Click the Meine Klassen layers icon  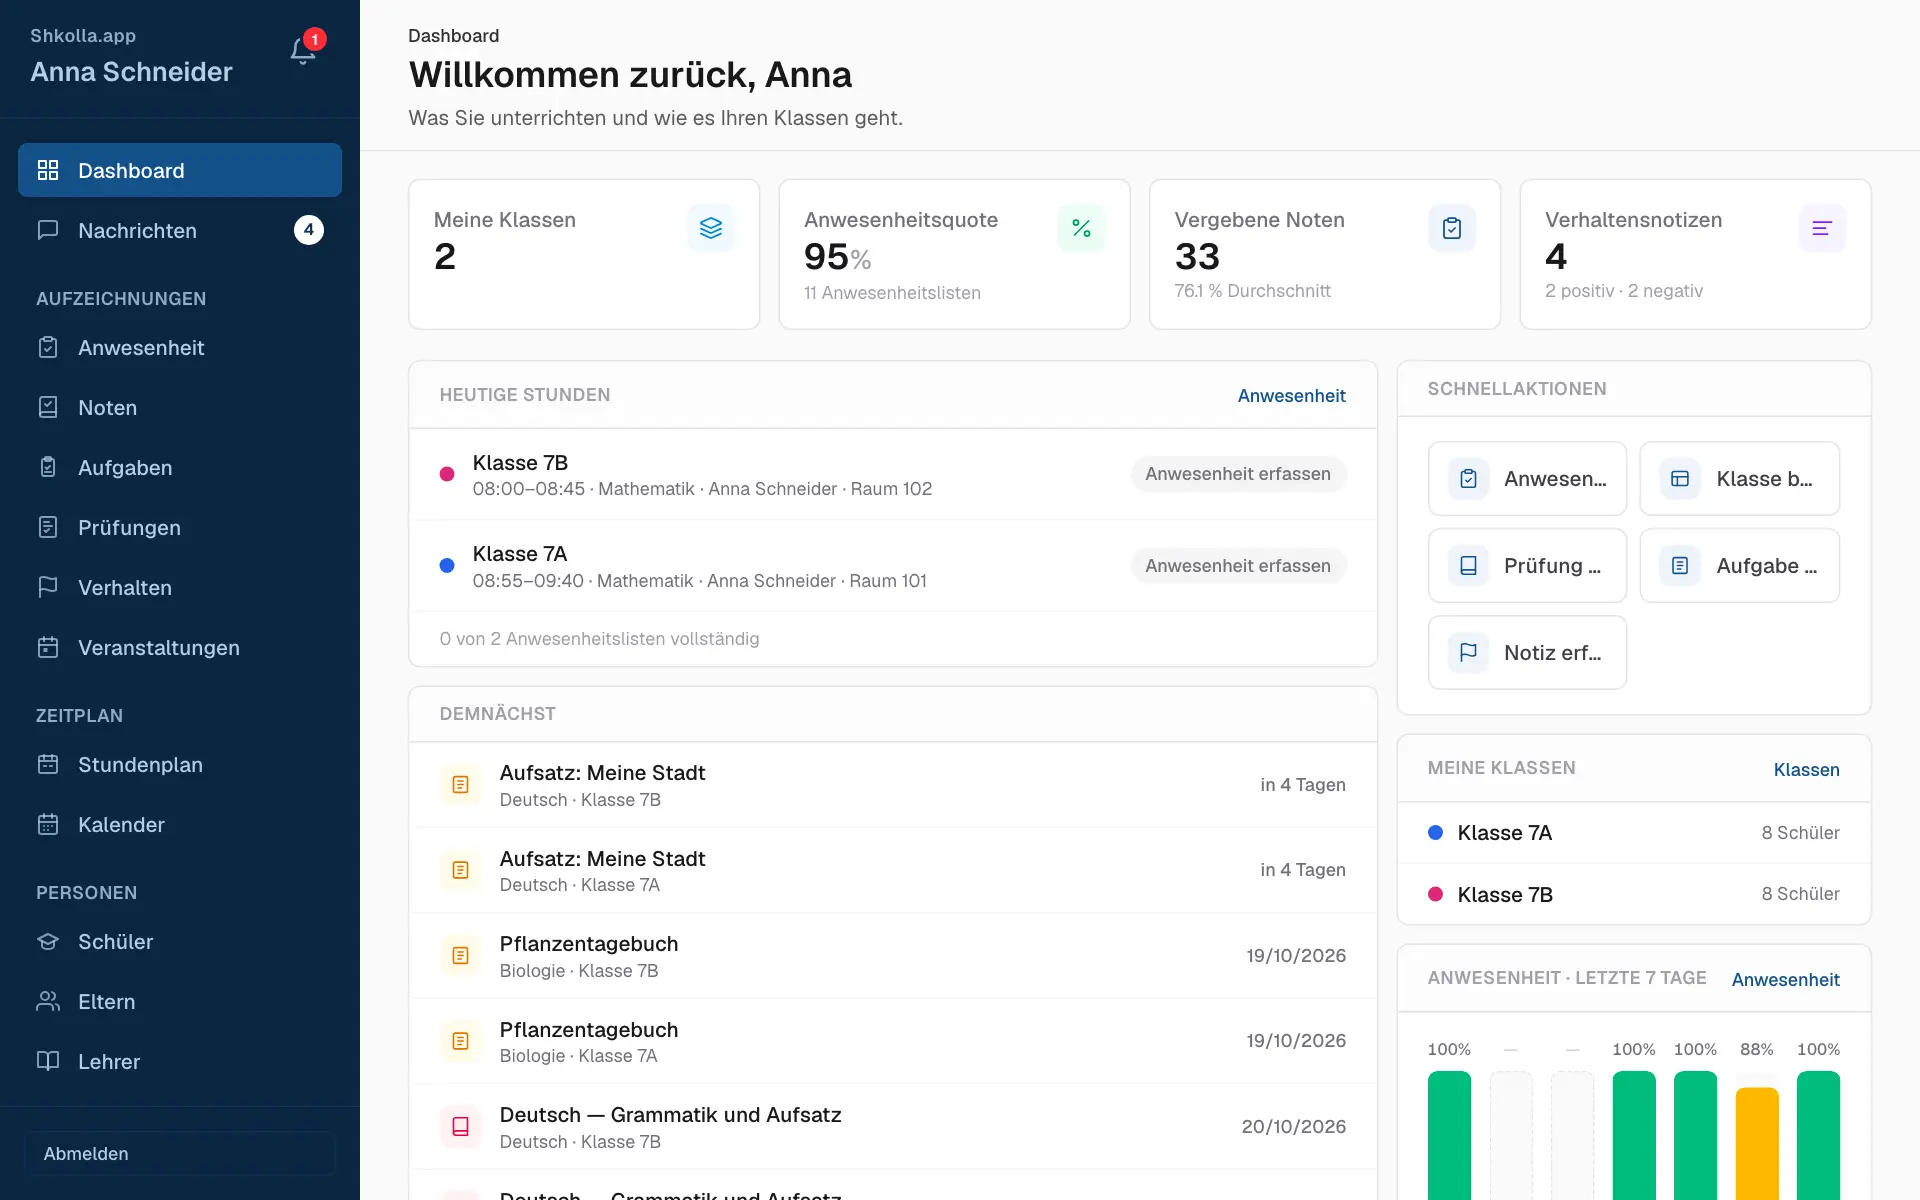711,228
